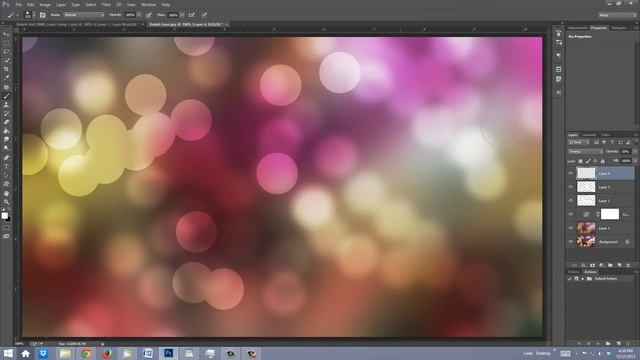The image size is (640, 360).
Task: Click the lock all padlock icon
Action: pos(602,161)
